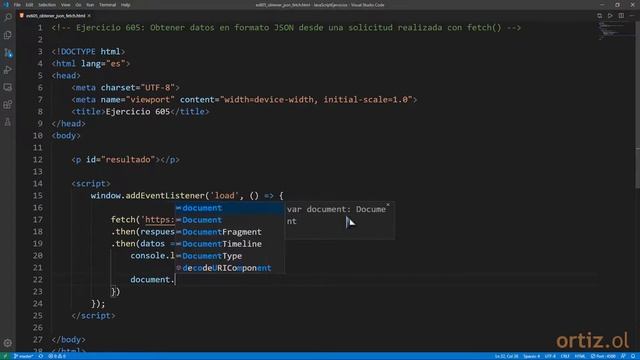The height and width of the screenshot is (360, 640).
Task: Select the ex605 html editor tab
Action: click(55, 16)
